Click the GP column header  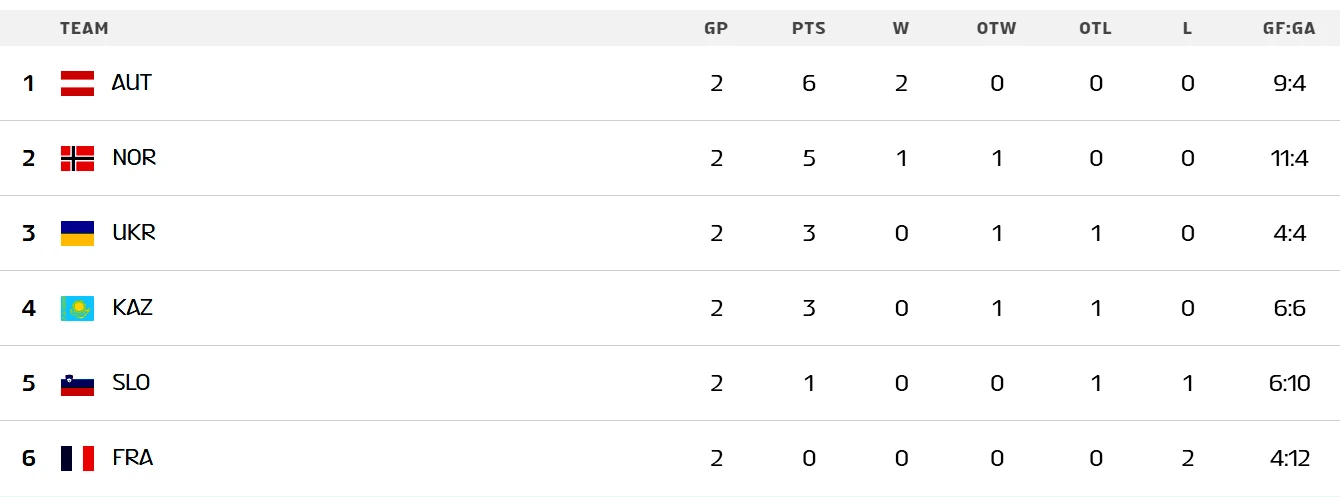[x=716, y=28]
